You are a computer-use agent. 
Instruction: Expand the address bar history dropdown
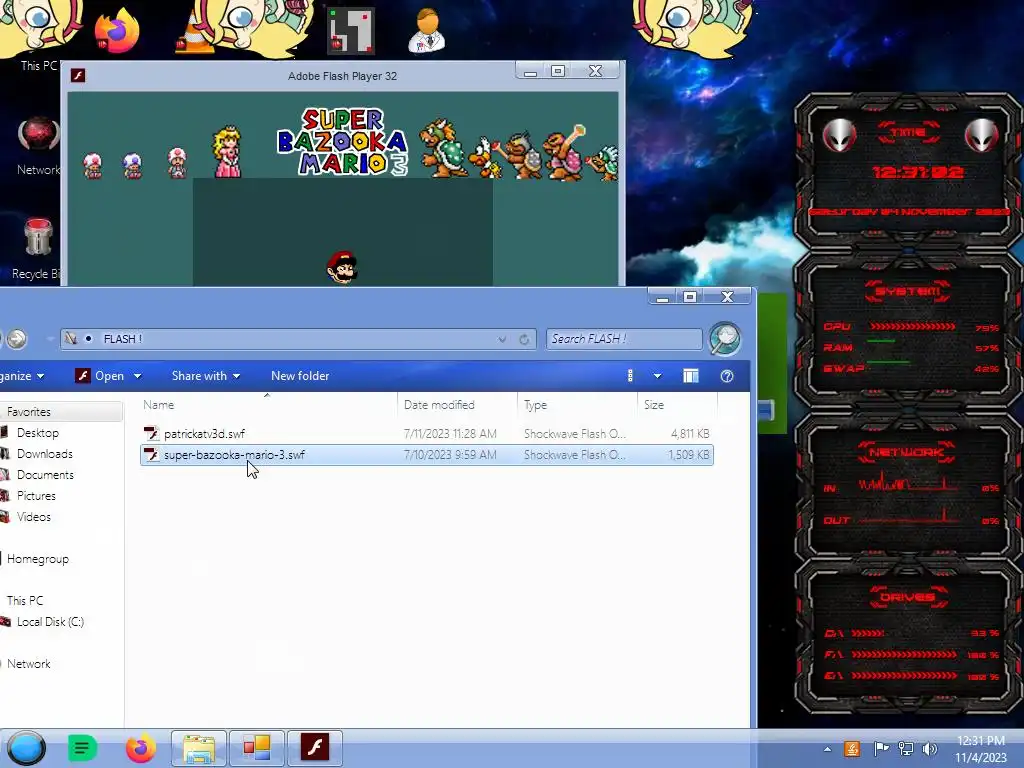click(502, 340)
